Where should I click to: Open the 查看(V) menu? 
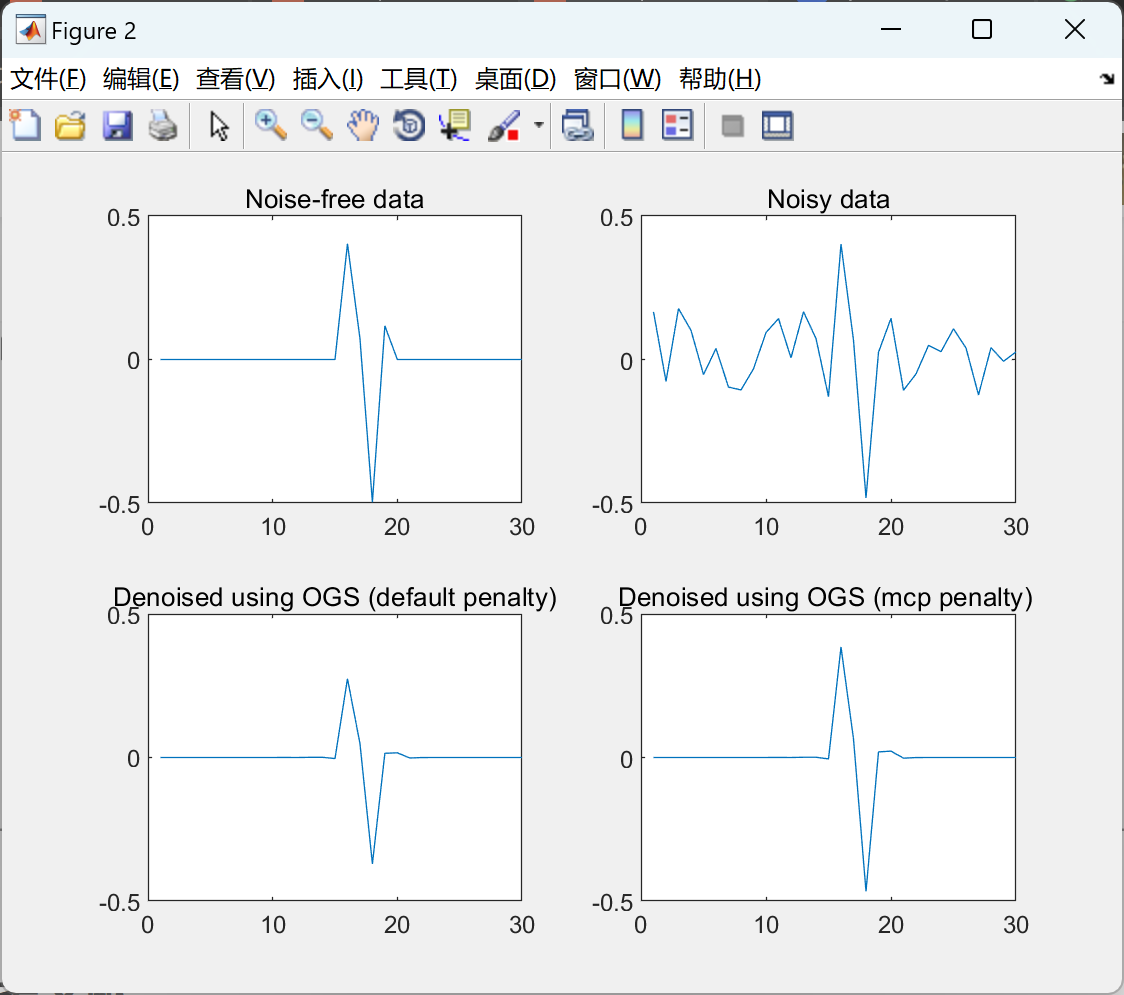(236, 79)
